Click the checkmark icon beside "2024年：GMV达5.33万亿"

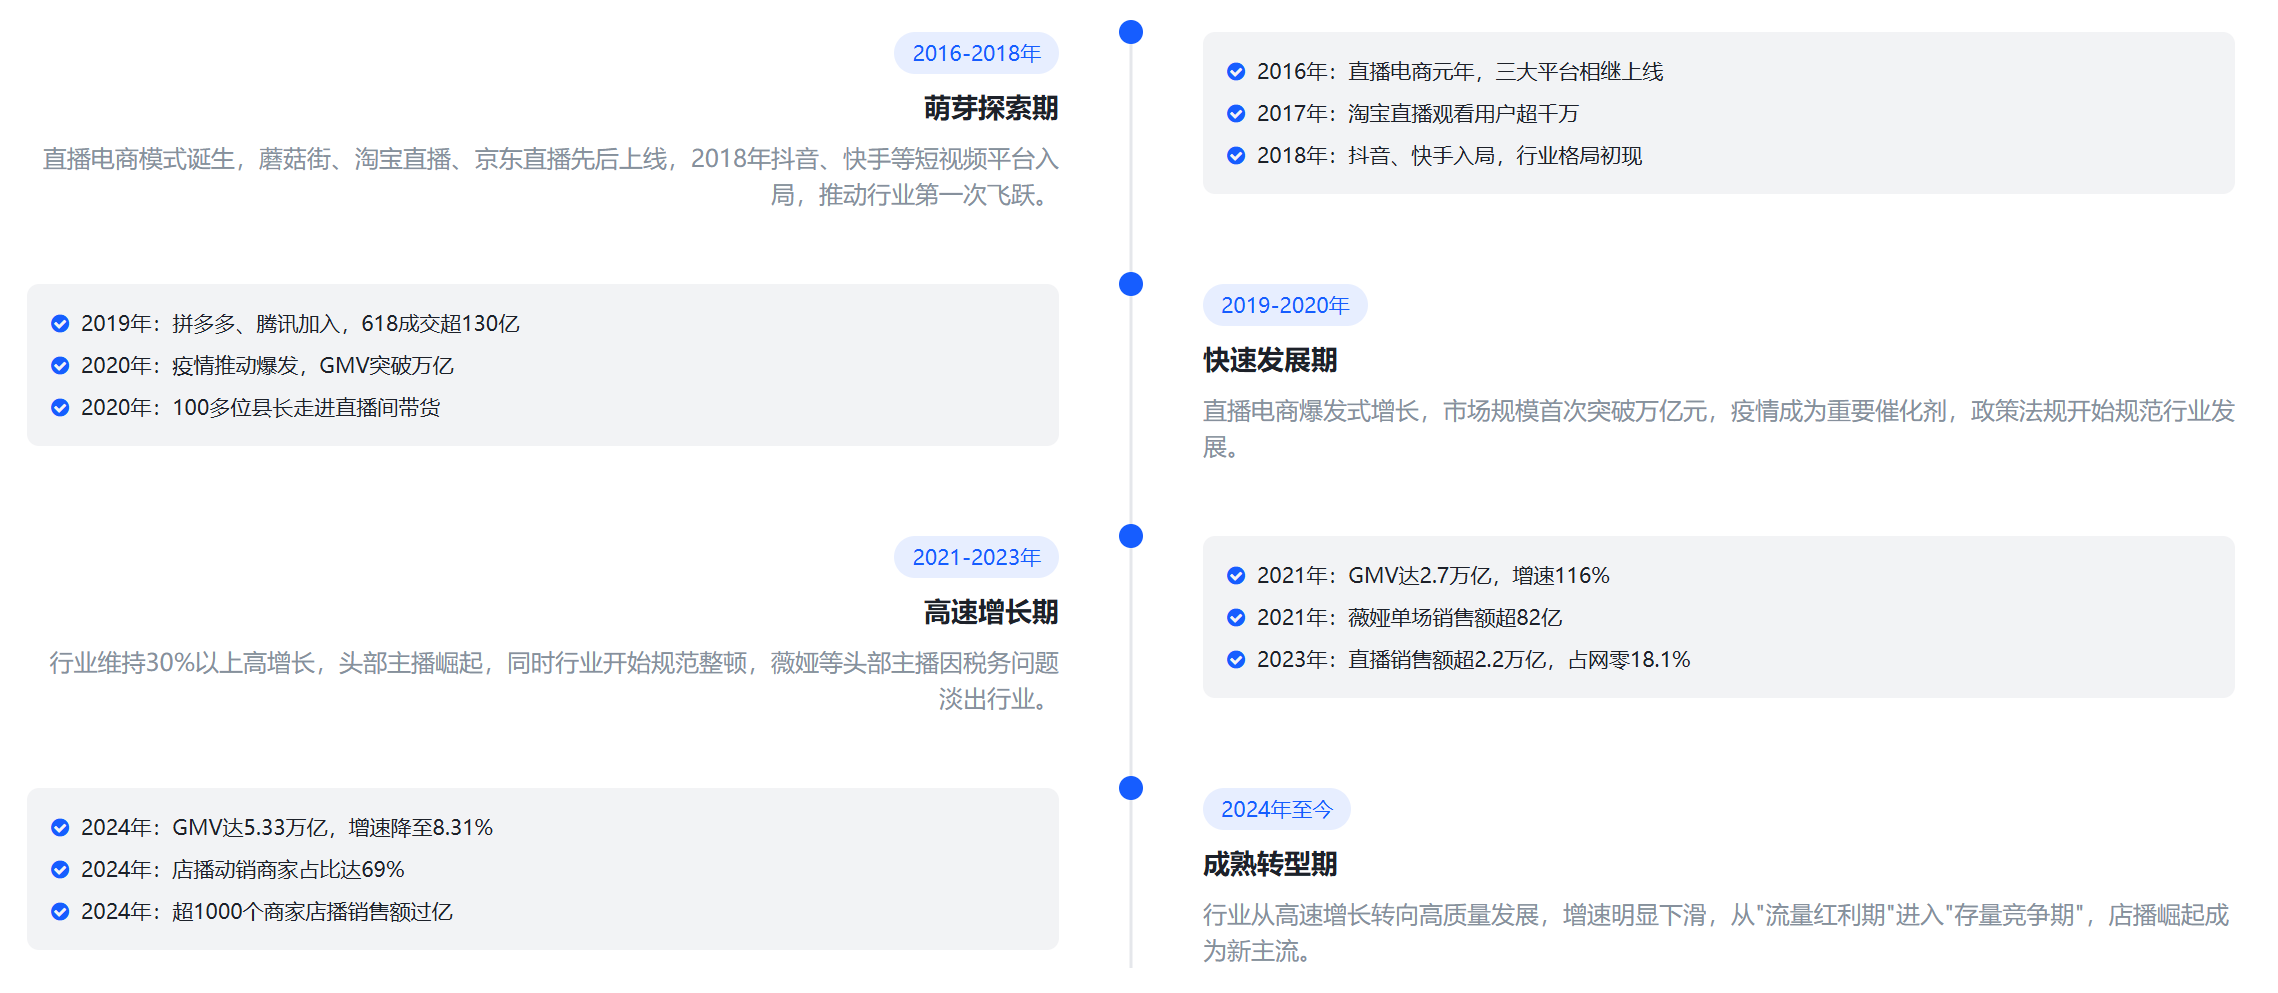tap(58, 827)
